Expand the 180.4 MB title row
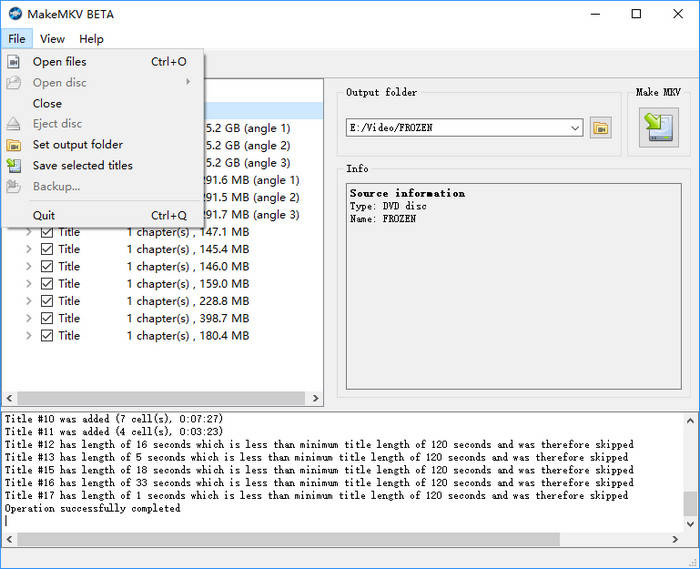This screenshot has height=569, width=700. click(29, 336)
